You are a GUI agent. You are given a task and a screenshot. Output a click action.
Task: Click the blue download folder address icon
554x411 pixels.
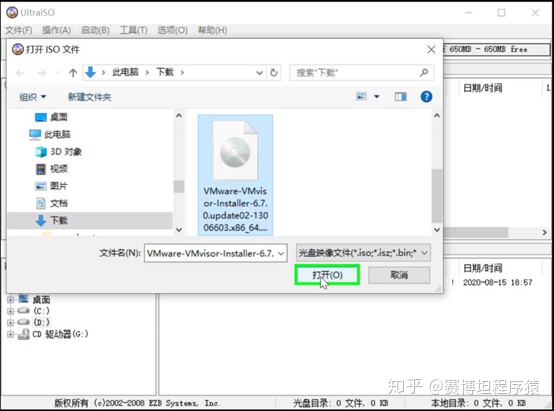[x=90, y=72]
